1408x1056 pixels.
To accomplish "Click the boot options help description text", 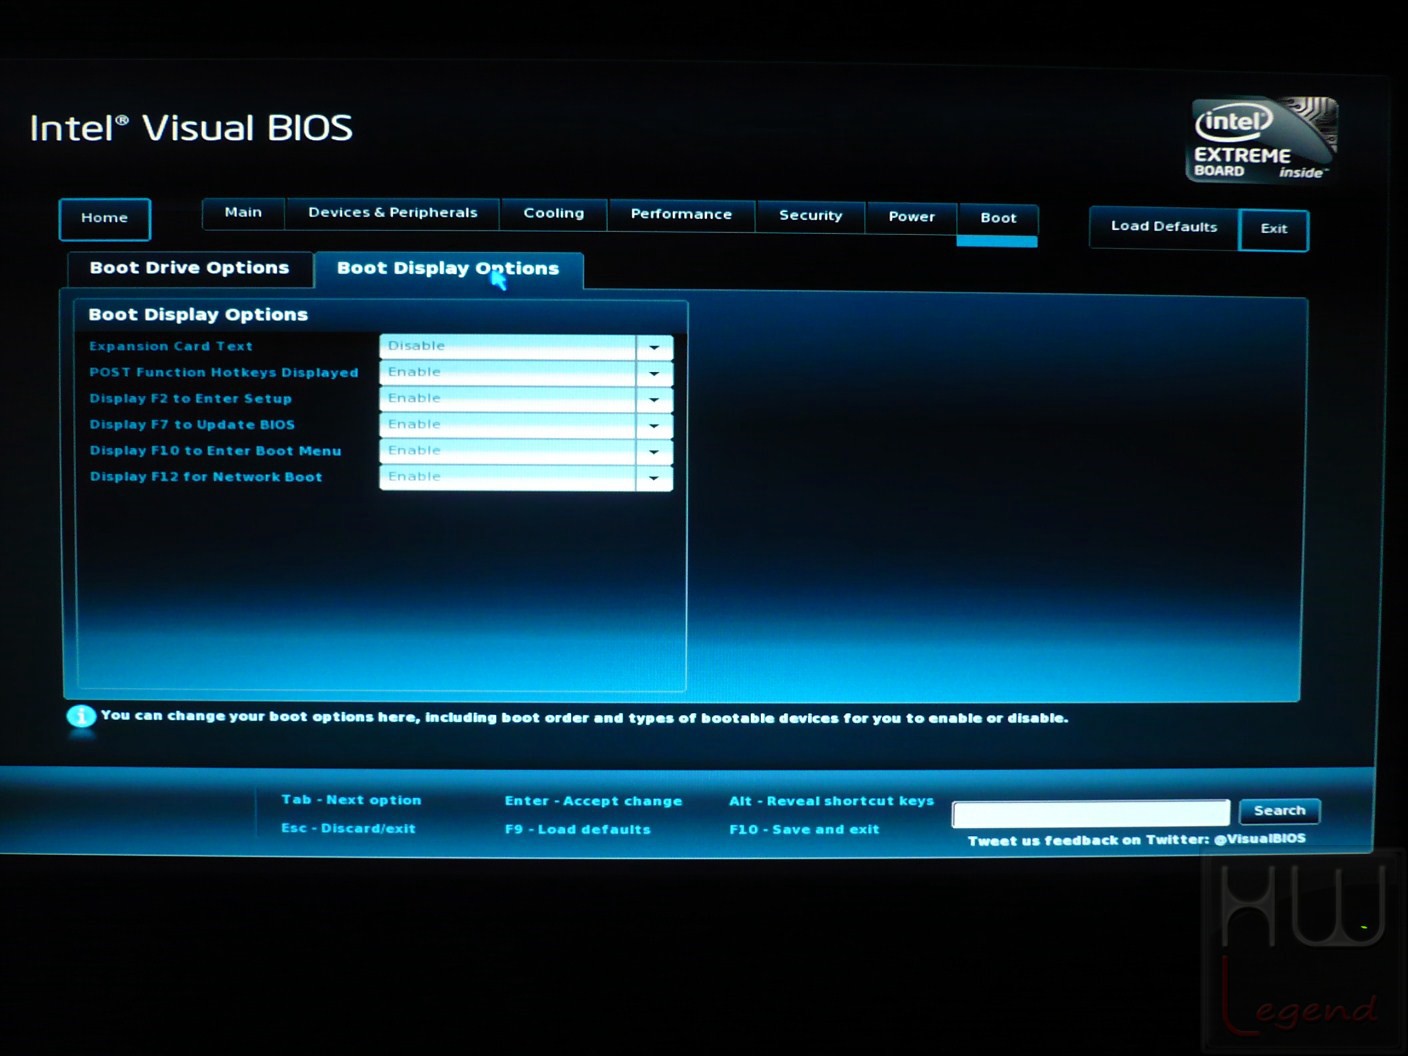I will click(584, 717).
